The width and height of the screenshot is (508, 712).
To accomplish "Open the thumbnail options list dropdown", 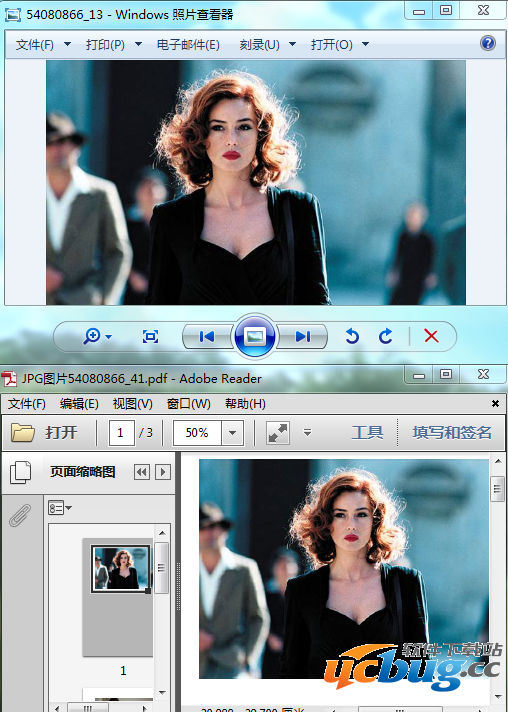I will [x=60, y=508].
